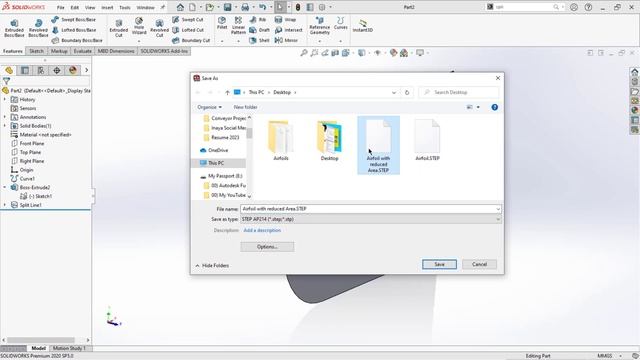
Task: Select the Fillet tool
Action: (x=222, y=23)
